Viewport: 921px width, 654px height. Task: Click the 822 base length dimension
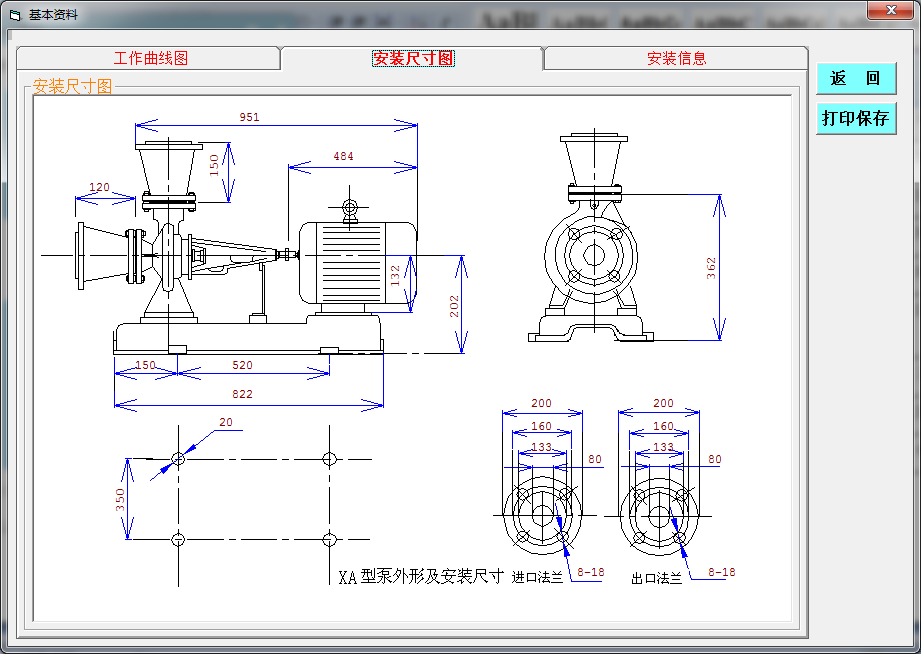(x=243, y=394)
